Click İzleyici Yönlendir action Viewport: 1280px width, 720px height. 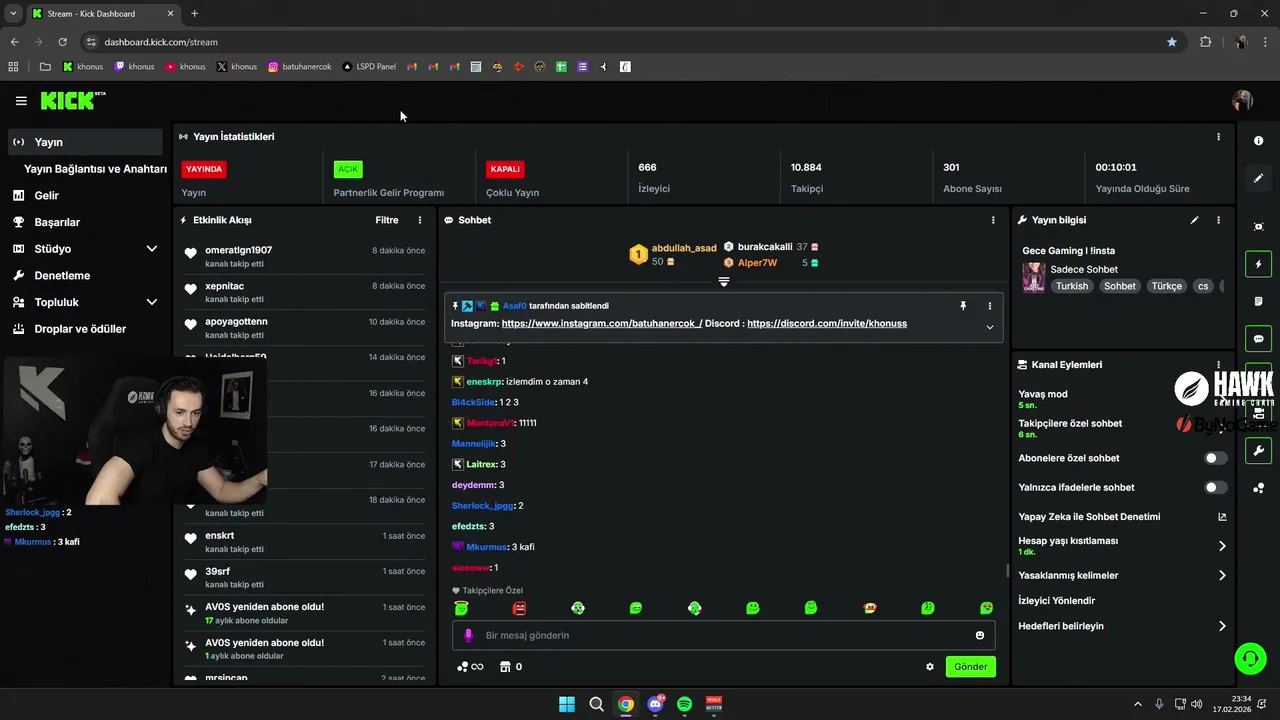point(1057,601)
